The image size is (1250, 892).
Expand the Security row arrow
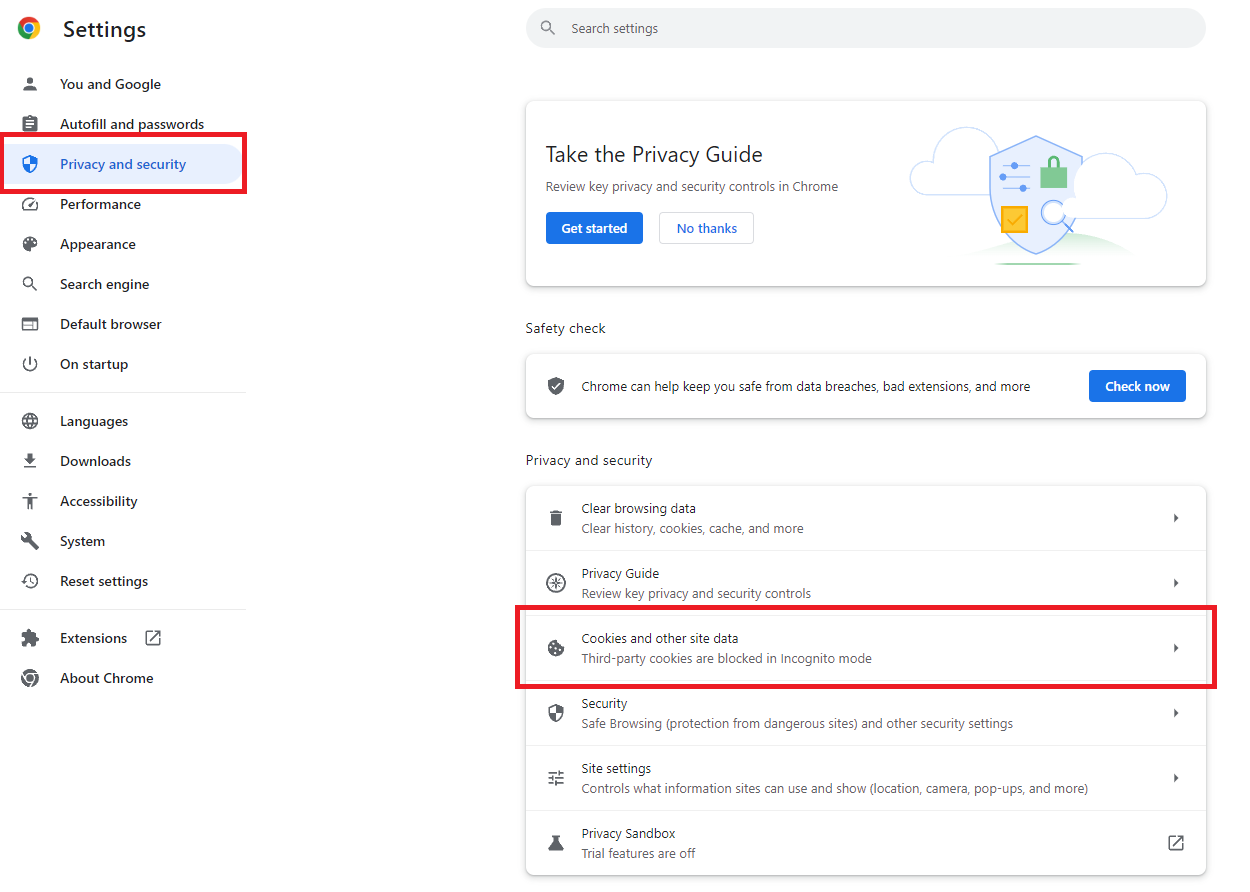[x=1176, y=713]
